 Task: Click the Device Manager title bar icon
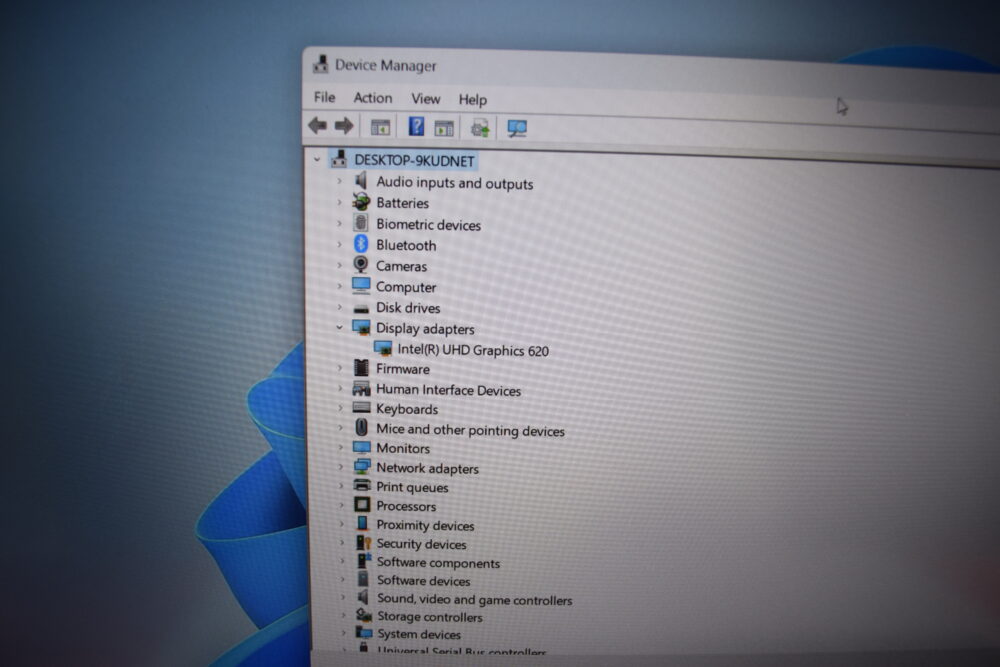[321, 64]
